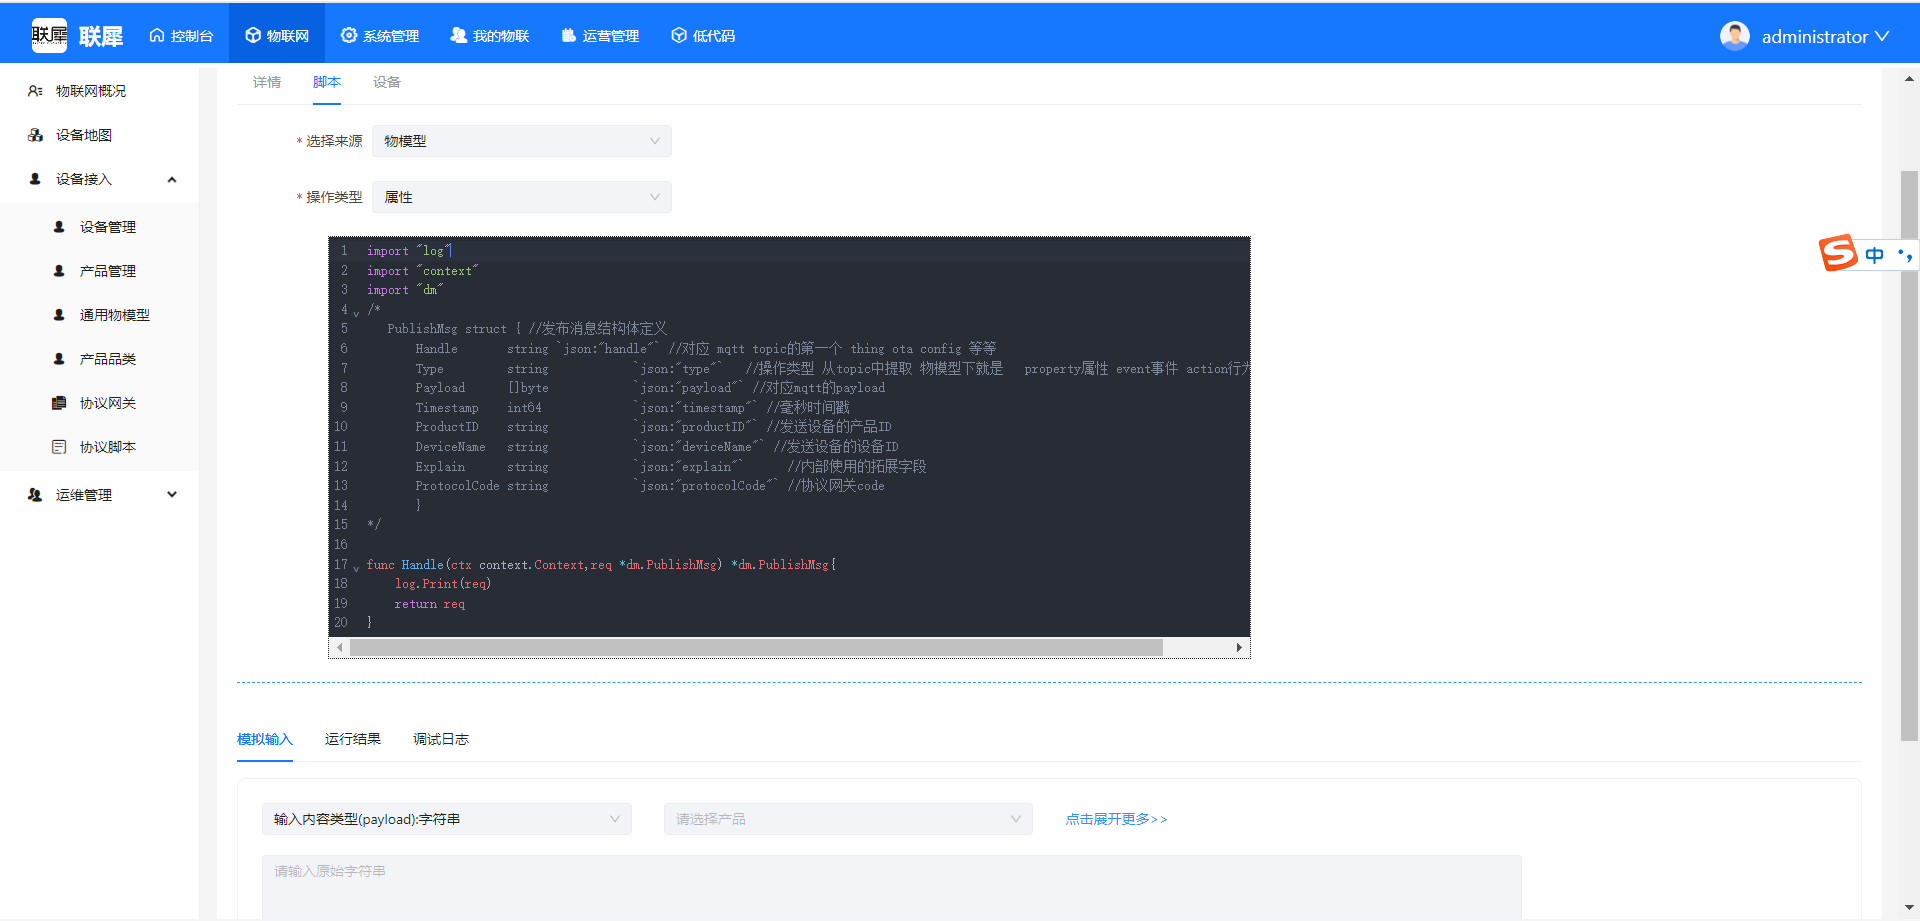Toggle code fold arrow at line 17

[x=356, y=568]
